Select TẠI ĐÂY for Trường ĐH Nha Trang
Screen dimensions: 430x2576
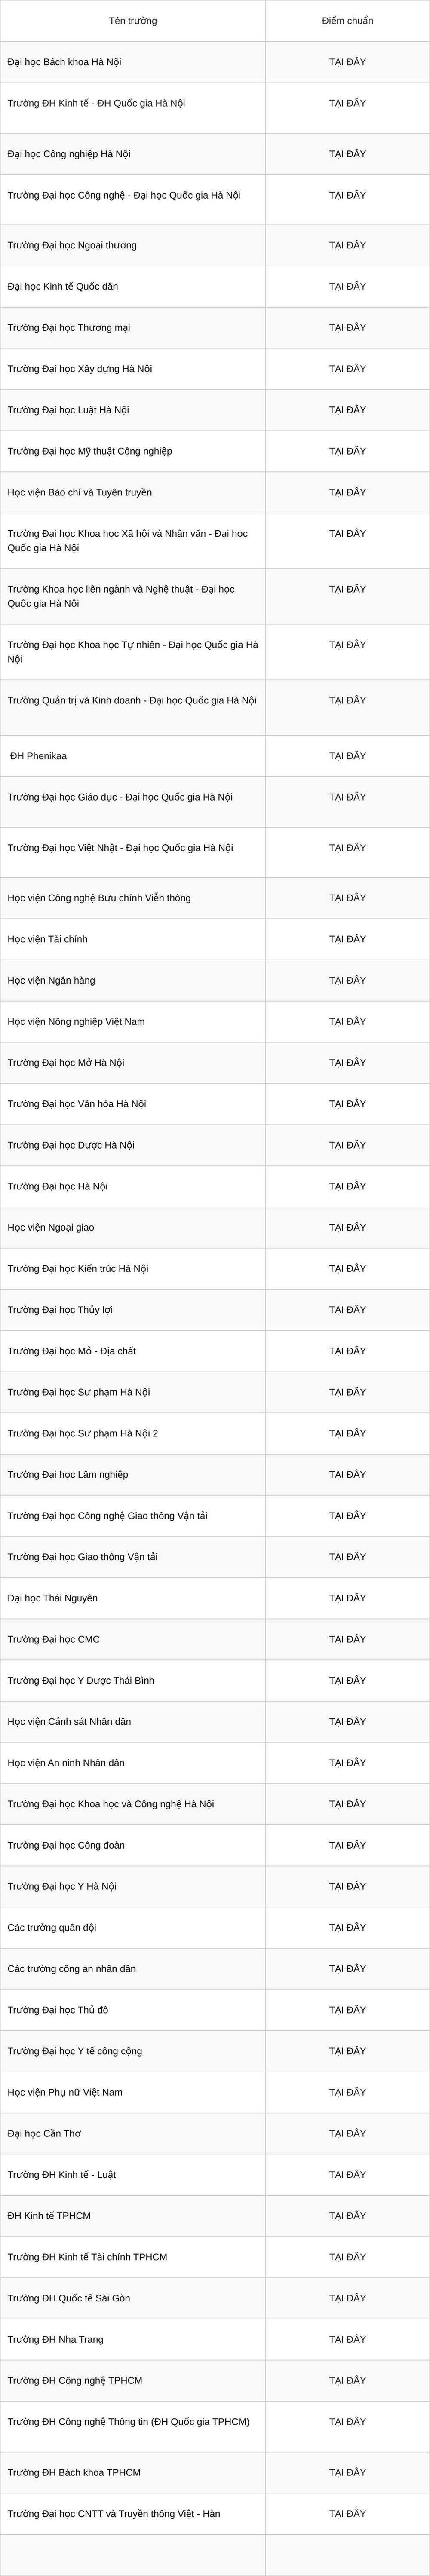(347, 2339)
